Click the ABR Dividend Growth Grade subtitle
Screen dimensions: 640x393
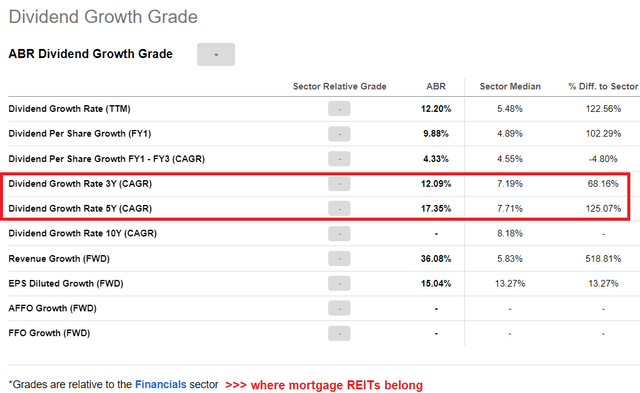pos(91,54)
